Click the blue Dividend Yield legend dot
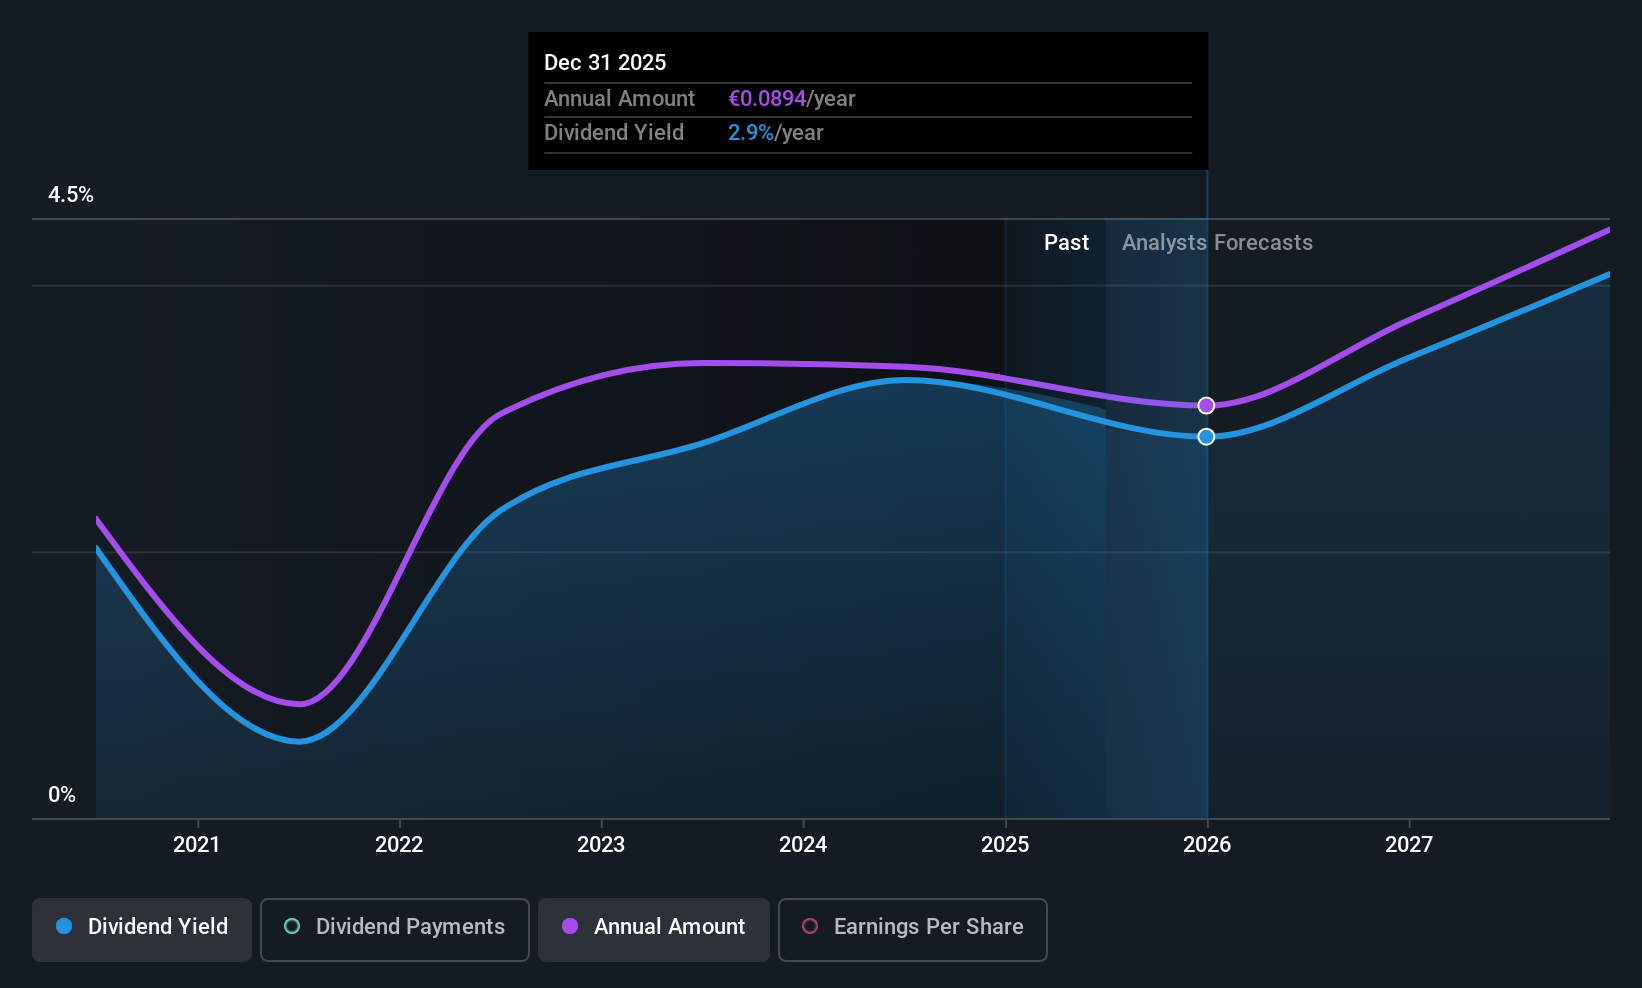Viewport: 1642px width, 988px height. 64,926
